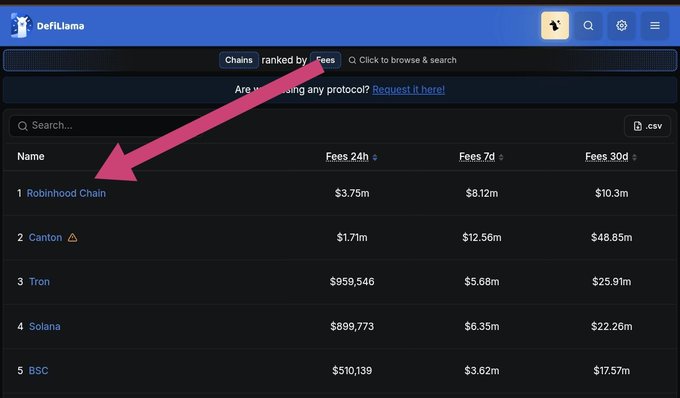Download table as .csv
Image resolution: width=680 pixels, height=398 pixels.
click(647, 126)
